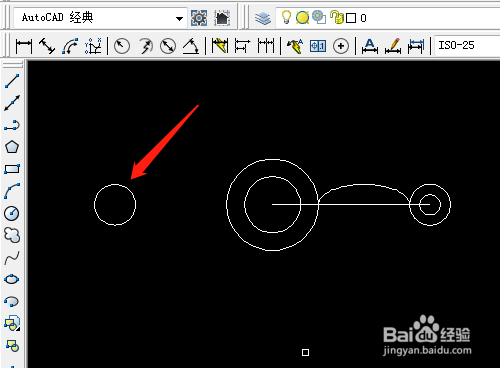Select the horizontal line joining the circles
The image size is (500, 368).
click(351, 204)
